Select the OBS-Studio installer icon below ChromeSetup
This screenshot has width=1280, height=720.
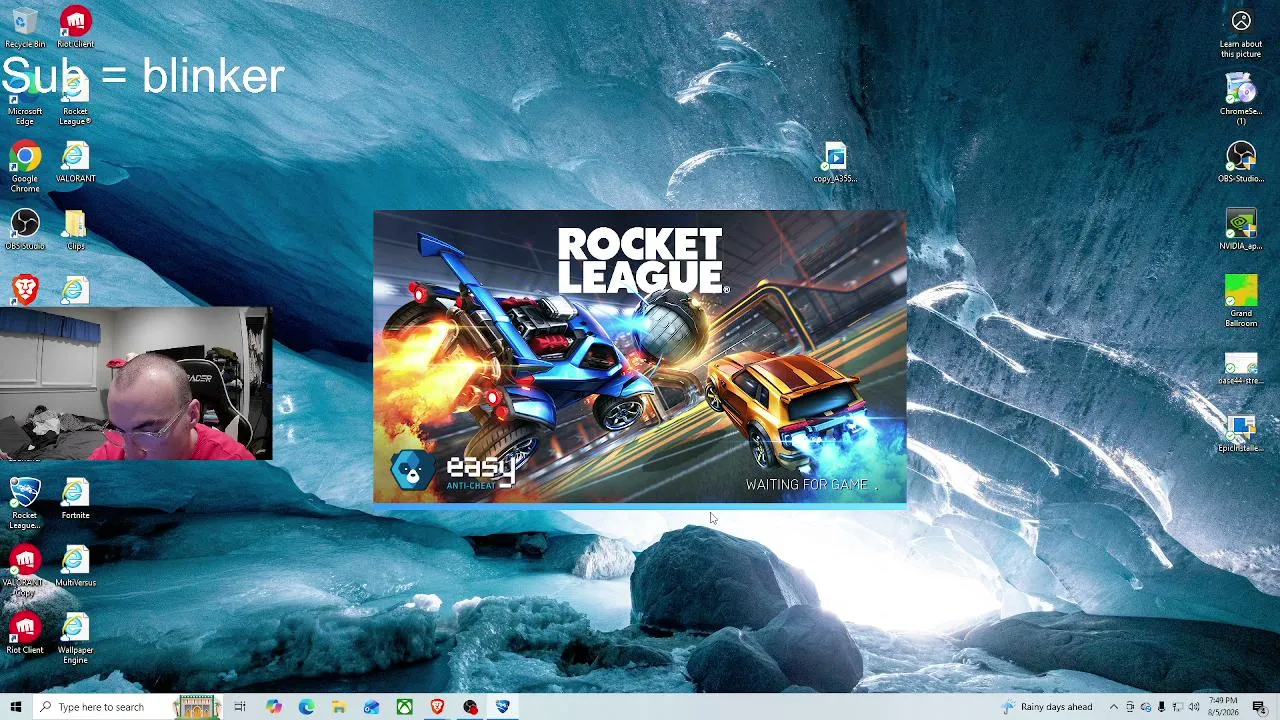coord(1241,162)
